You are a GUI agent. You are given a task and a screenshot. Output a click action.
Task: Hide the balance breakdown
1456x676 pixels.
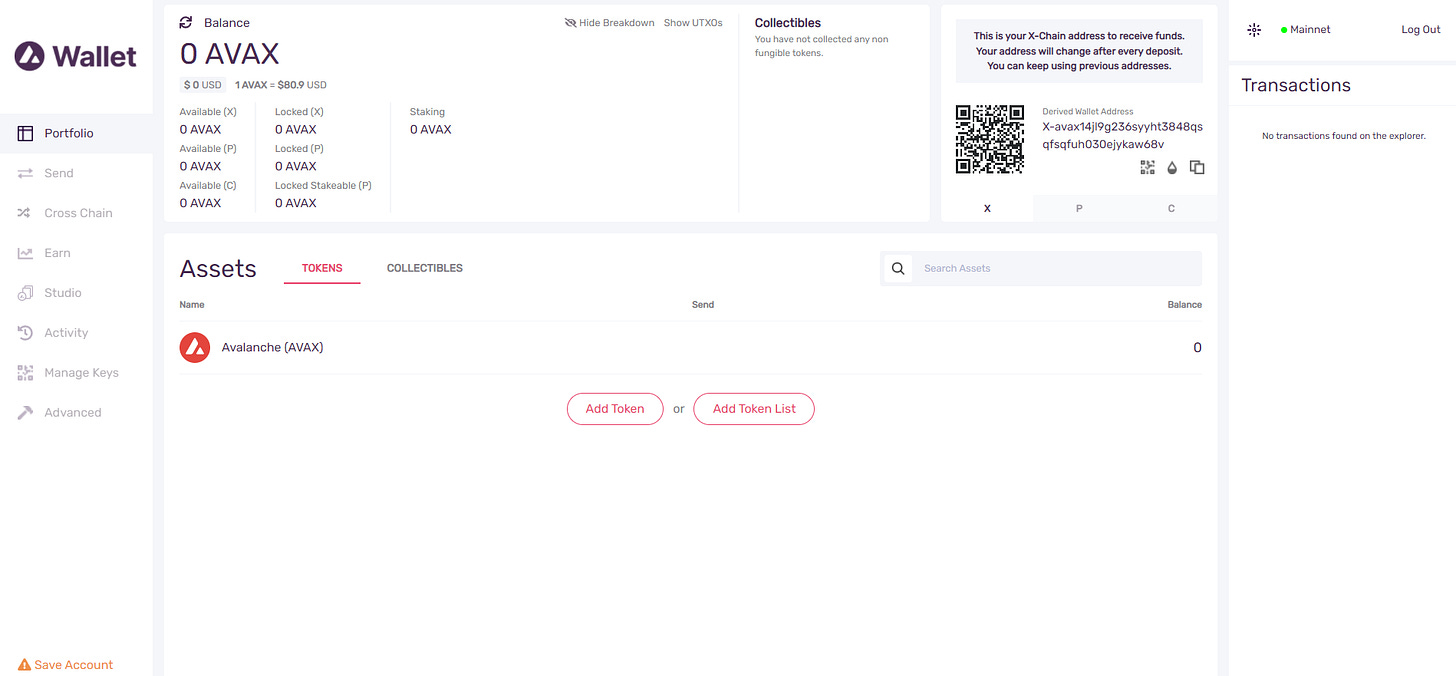(609, 23)
